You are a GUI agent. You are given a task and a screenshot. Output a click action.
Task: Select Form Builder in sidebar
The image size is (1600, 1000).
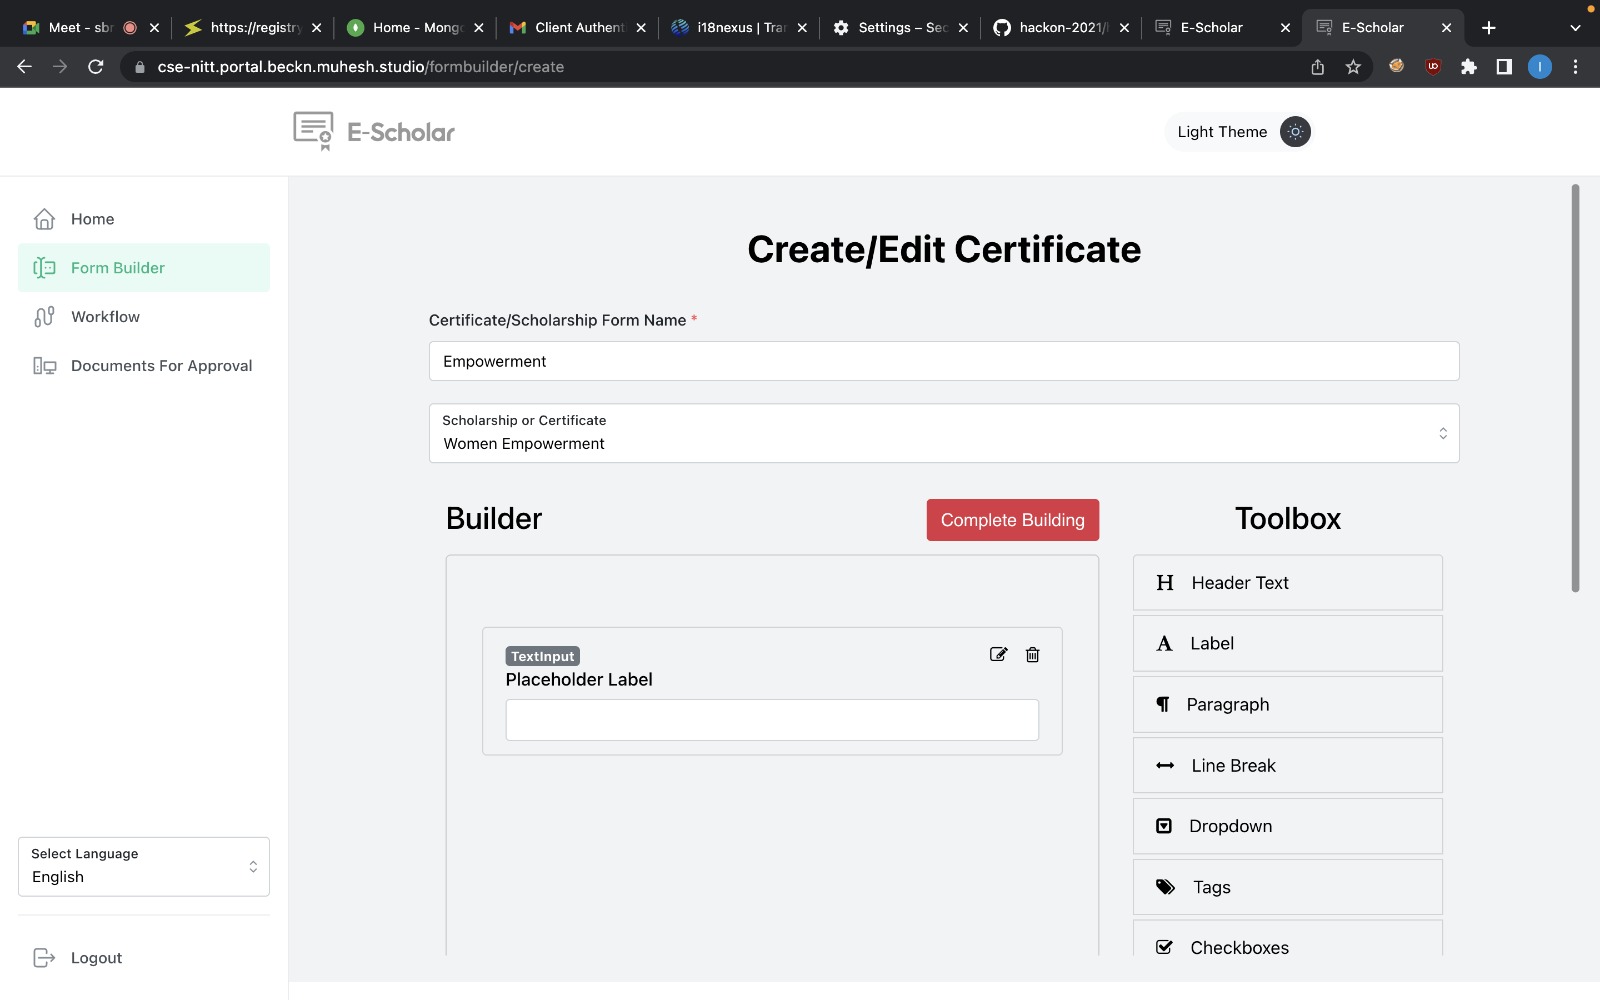coord(144,268)
